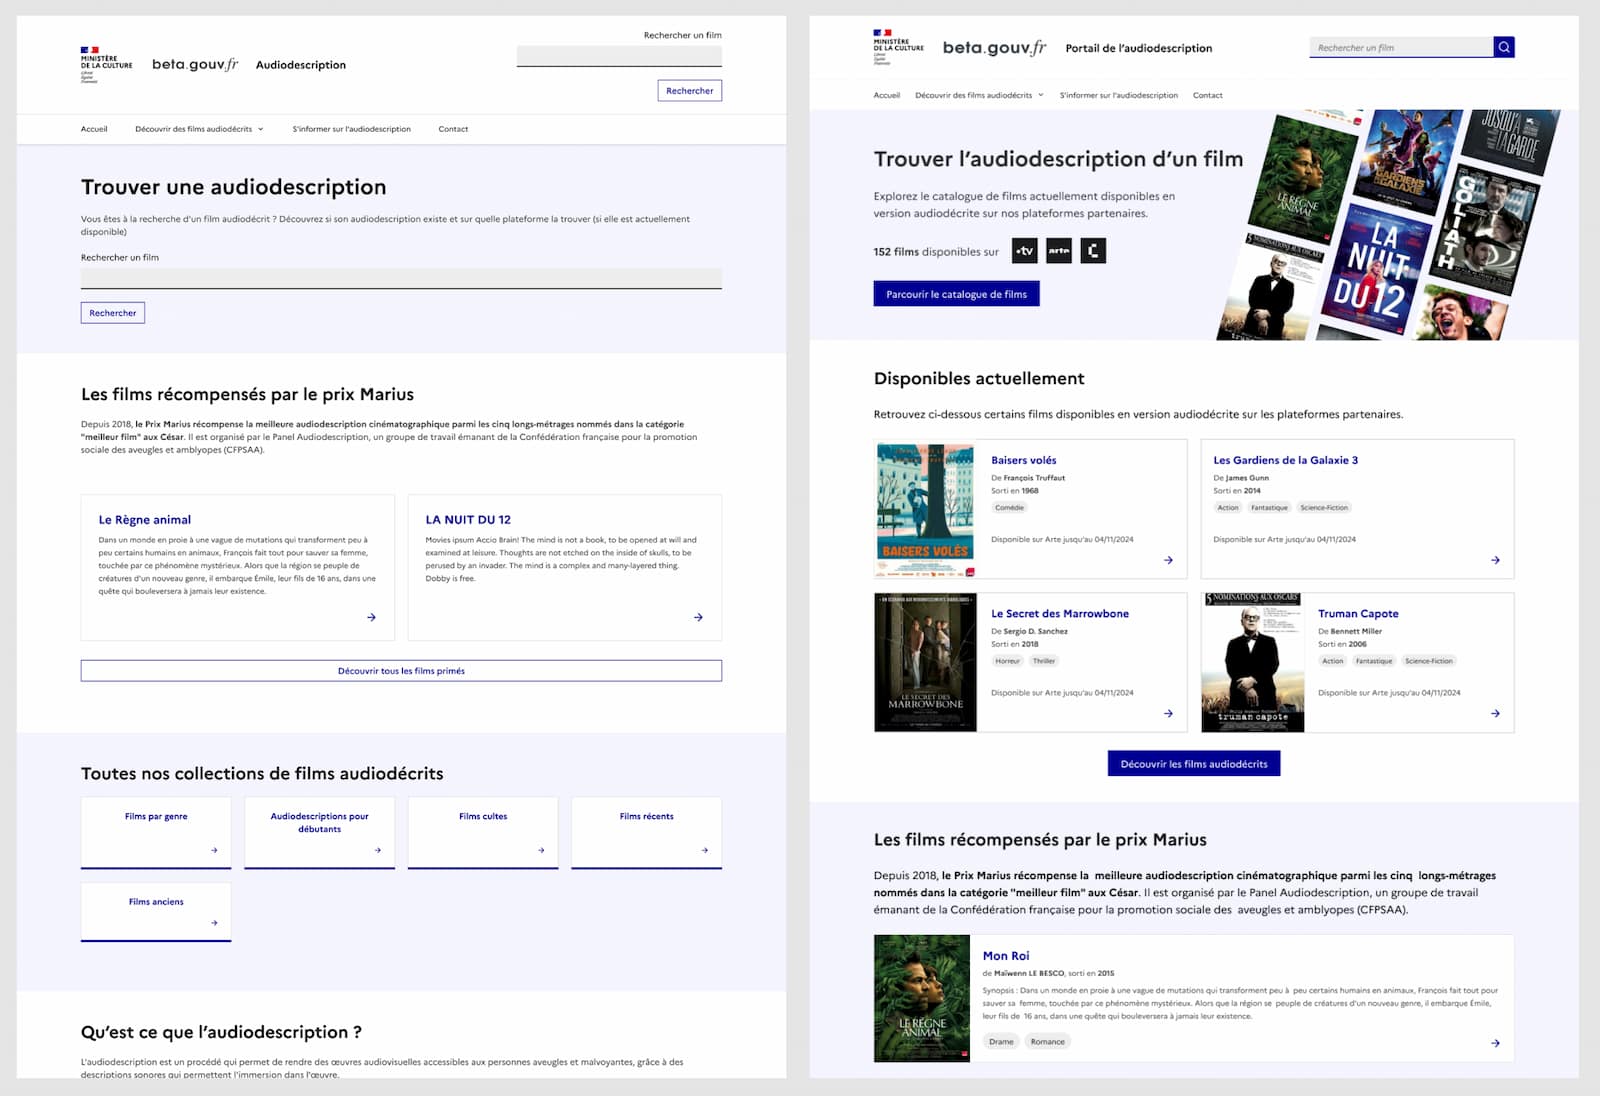
Task: Expand 'Découvrir des films audiodécrits' under the Audiodescription header
Action: click(199, 129)
